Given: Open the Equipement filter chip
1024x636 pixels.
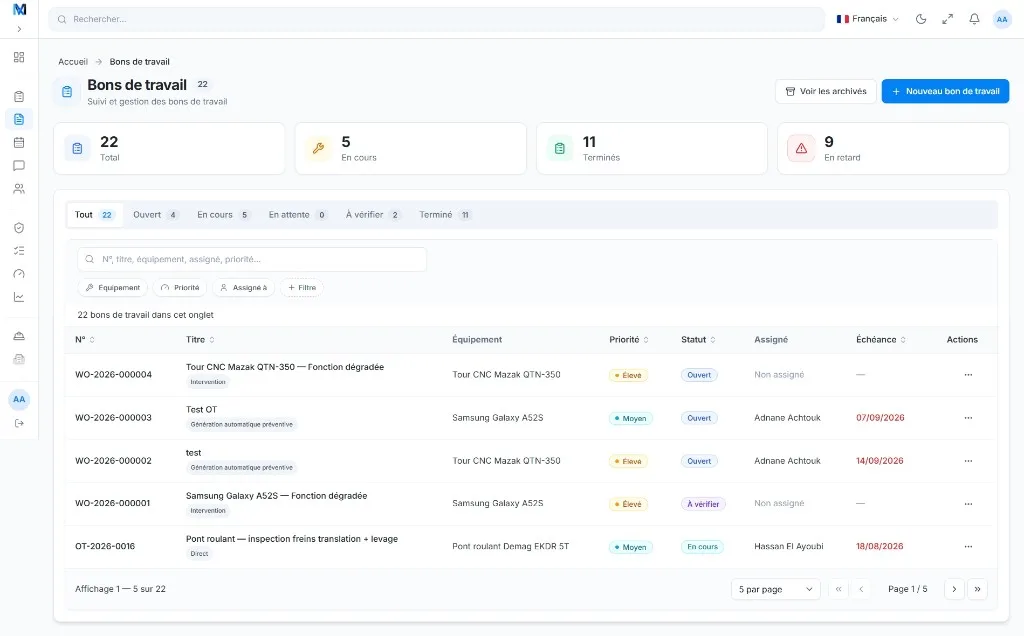Looking at the screenshot, I should click(x=112, y=287).
